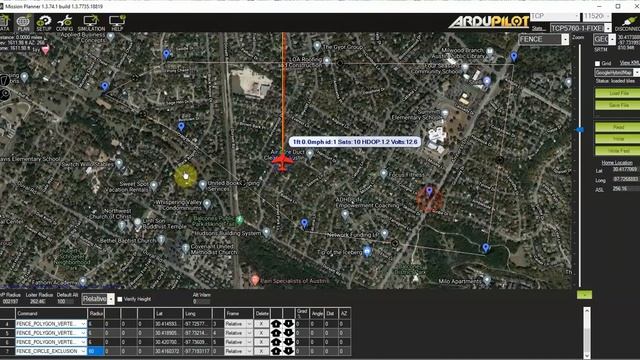Delete row 4 with its X button

[262, 324]
